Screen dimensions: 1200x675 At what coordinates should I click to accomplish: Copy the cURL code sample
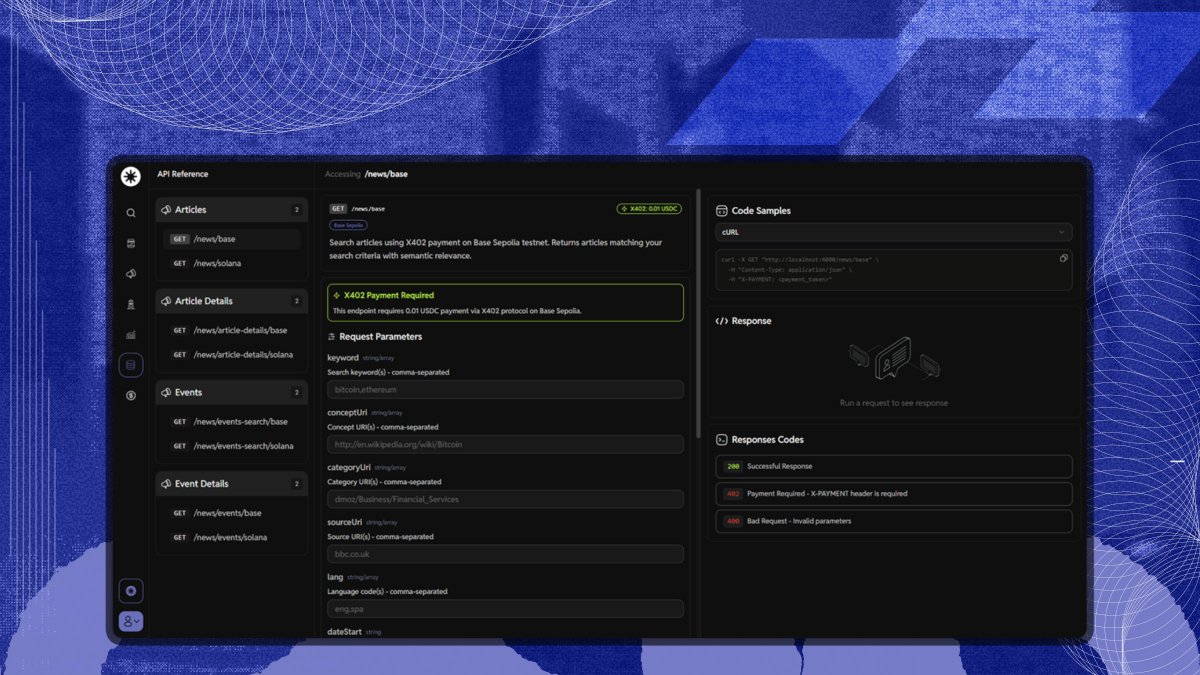[1064, 258]
